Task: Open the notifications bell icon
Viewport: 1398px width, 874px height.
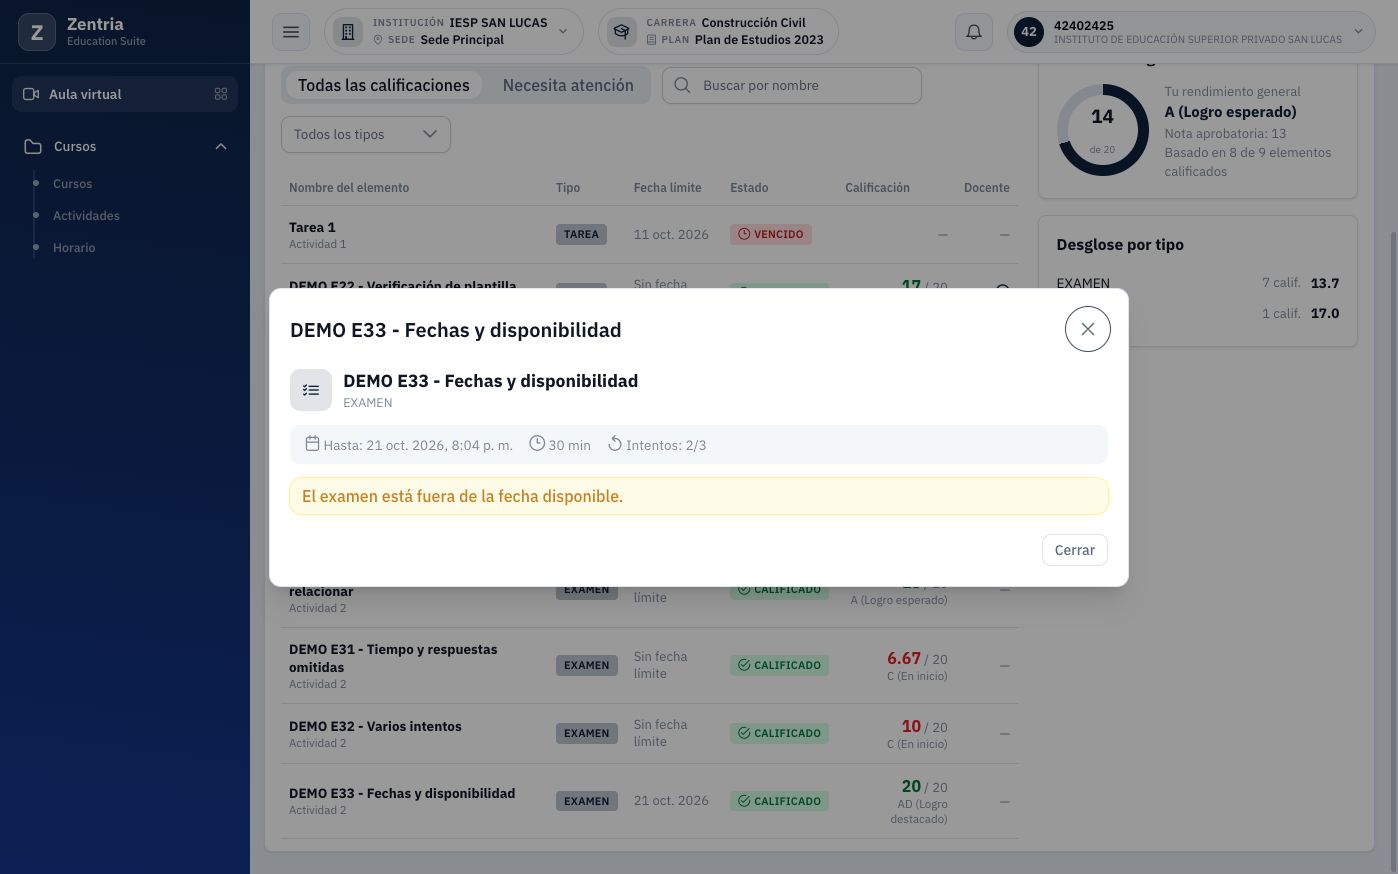Action: [974, 32]
